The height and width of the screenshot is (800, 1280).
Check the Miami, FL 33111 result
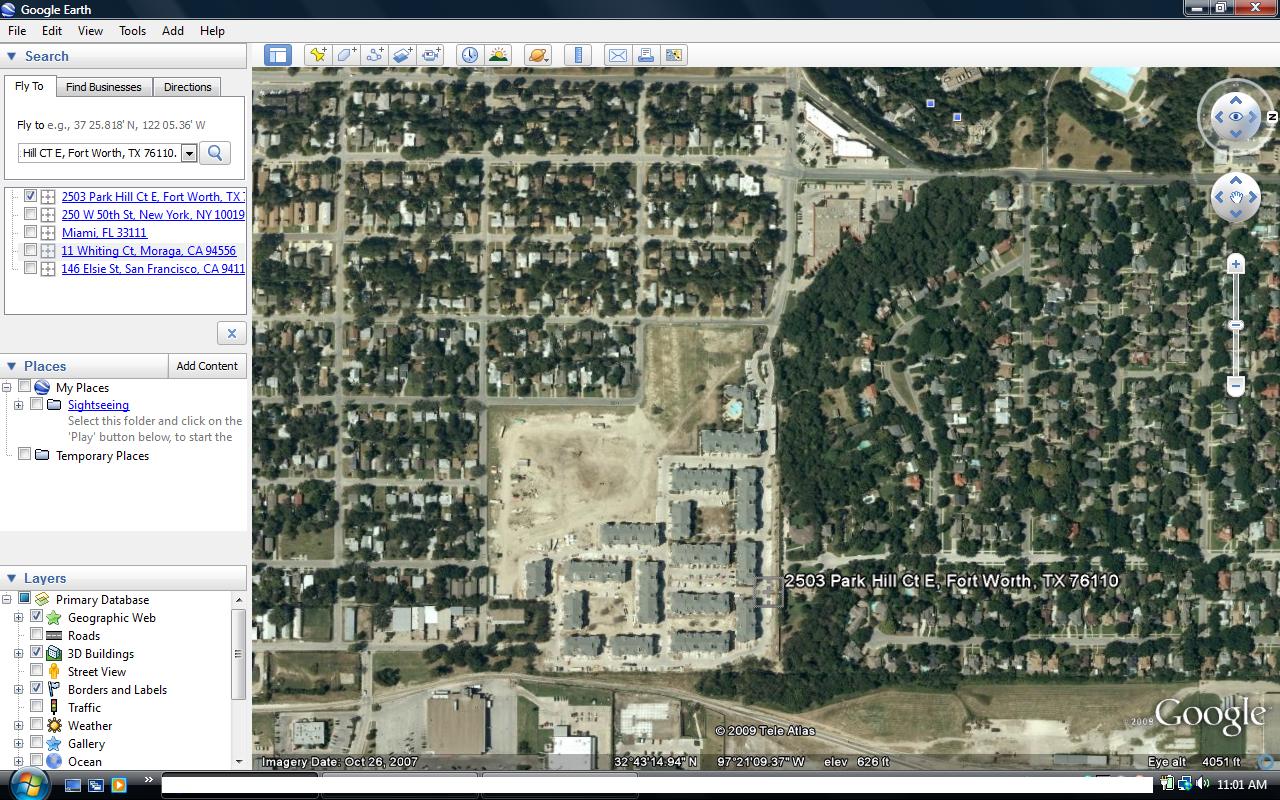click(x=31, y=233)
